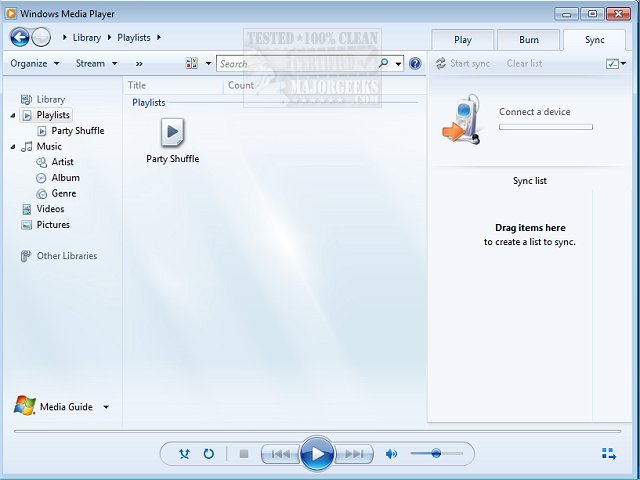Click the Stop playback button
The image size is (640, 480).
244,453
